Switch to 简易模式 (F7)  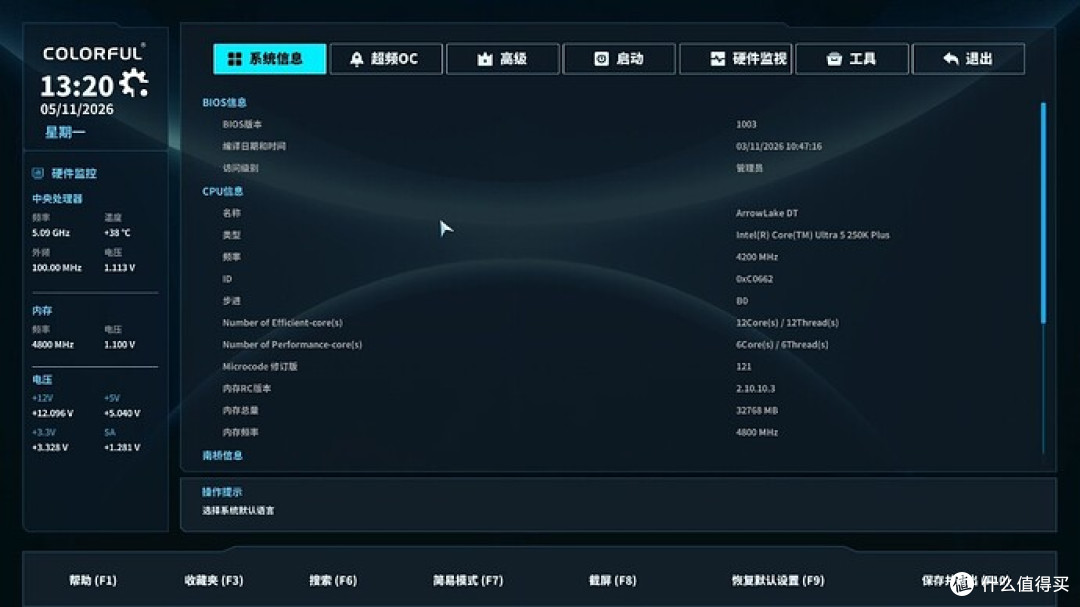click(468, 580)
